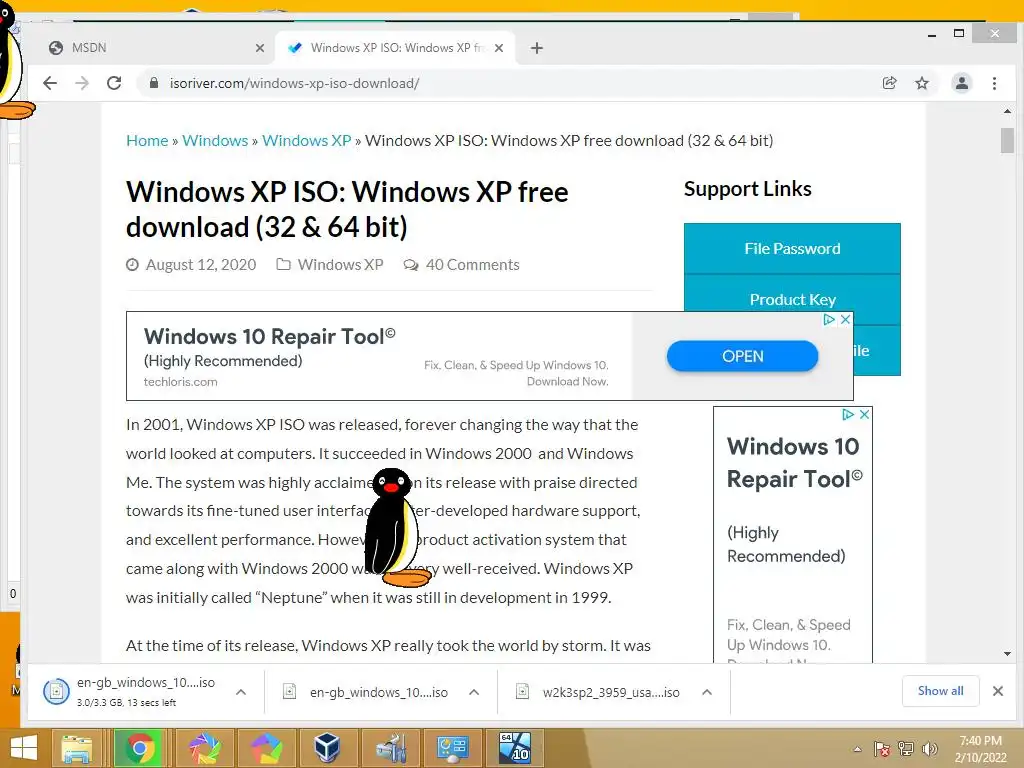Viewport: 1024px width, 768px height.
Task: Open Chrome three-dot menu
Action: point(995,83)
